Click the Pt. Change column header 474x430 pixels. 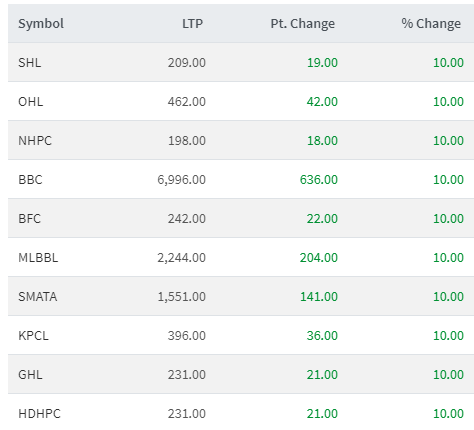(302, 24)
